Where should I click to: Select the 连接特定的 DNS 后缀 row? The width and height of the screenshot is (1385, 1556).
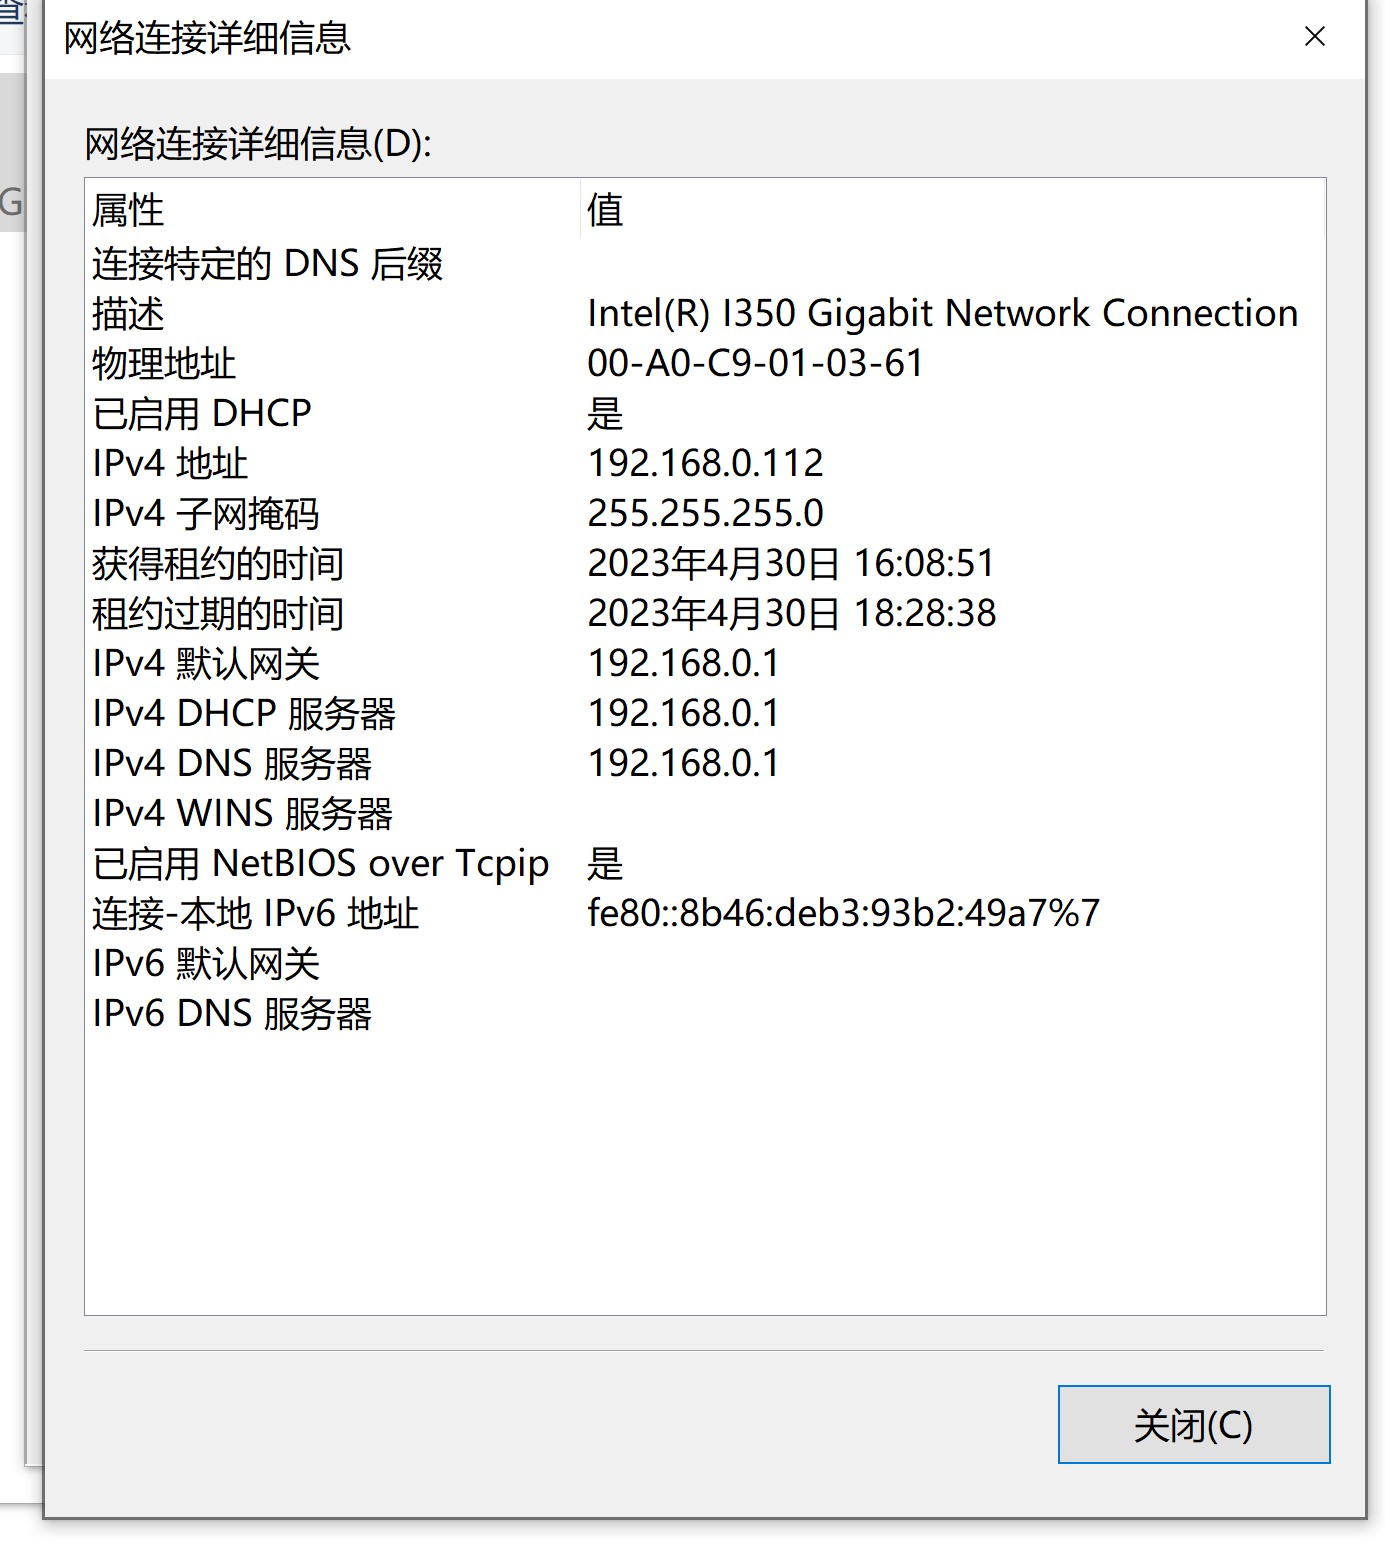pyautogui.click(x=267, y=264)
